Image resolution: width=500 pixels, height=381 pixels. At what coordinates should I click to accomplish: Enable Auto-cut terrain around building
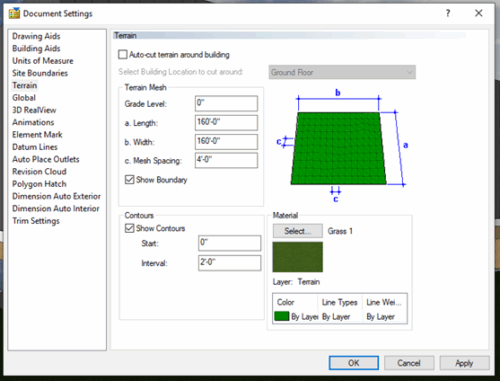click(123, 54)
